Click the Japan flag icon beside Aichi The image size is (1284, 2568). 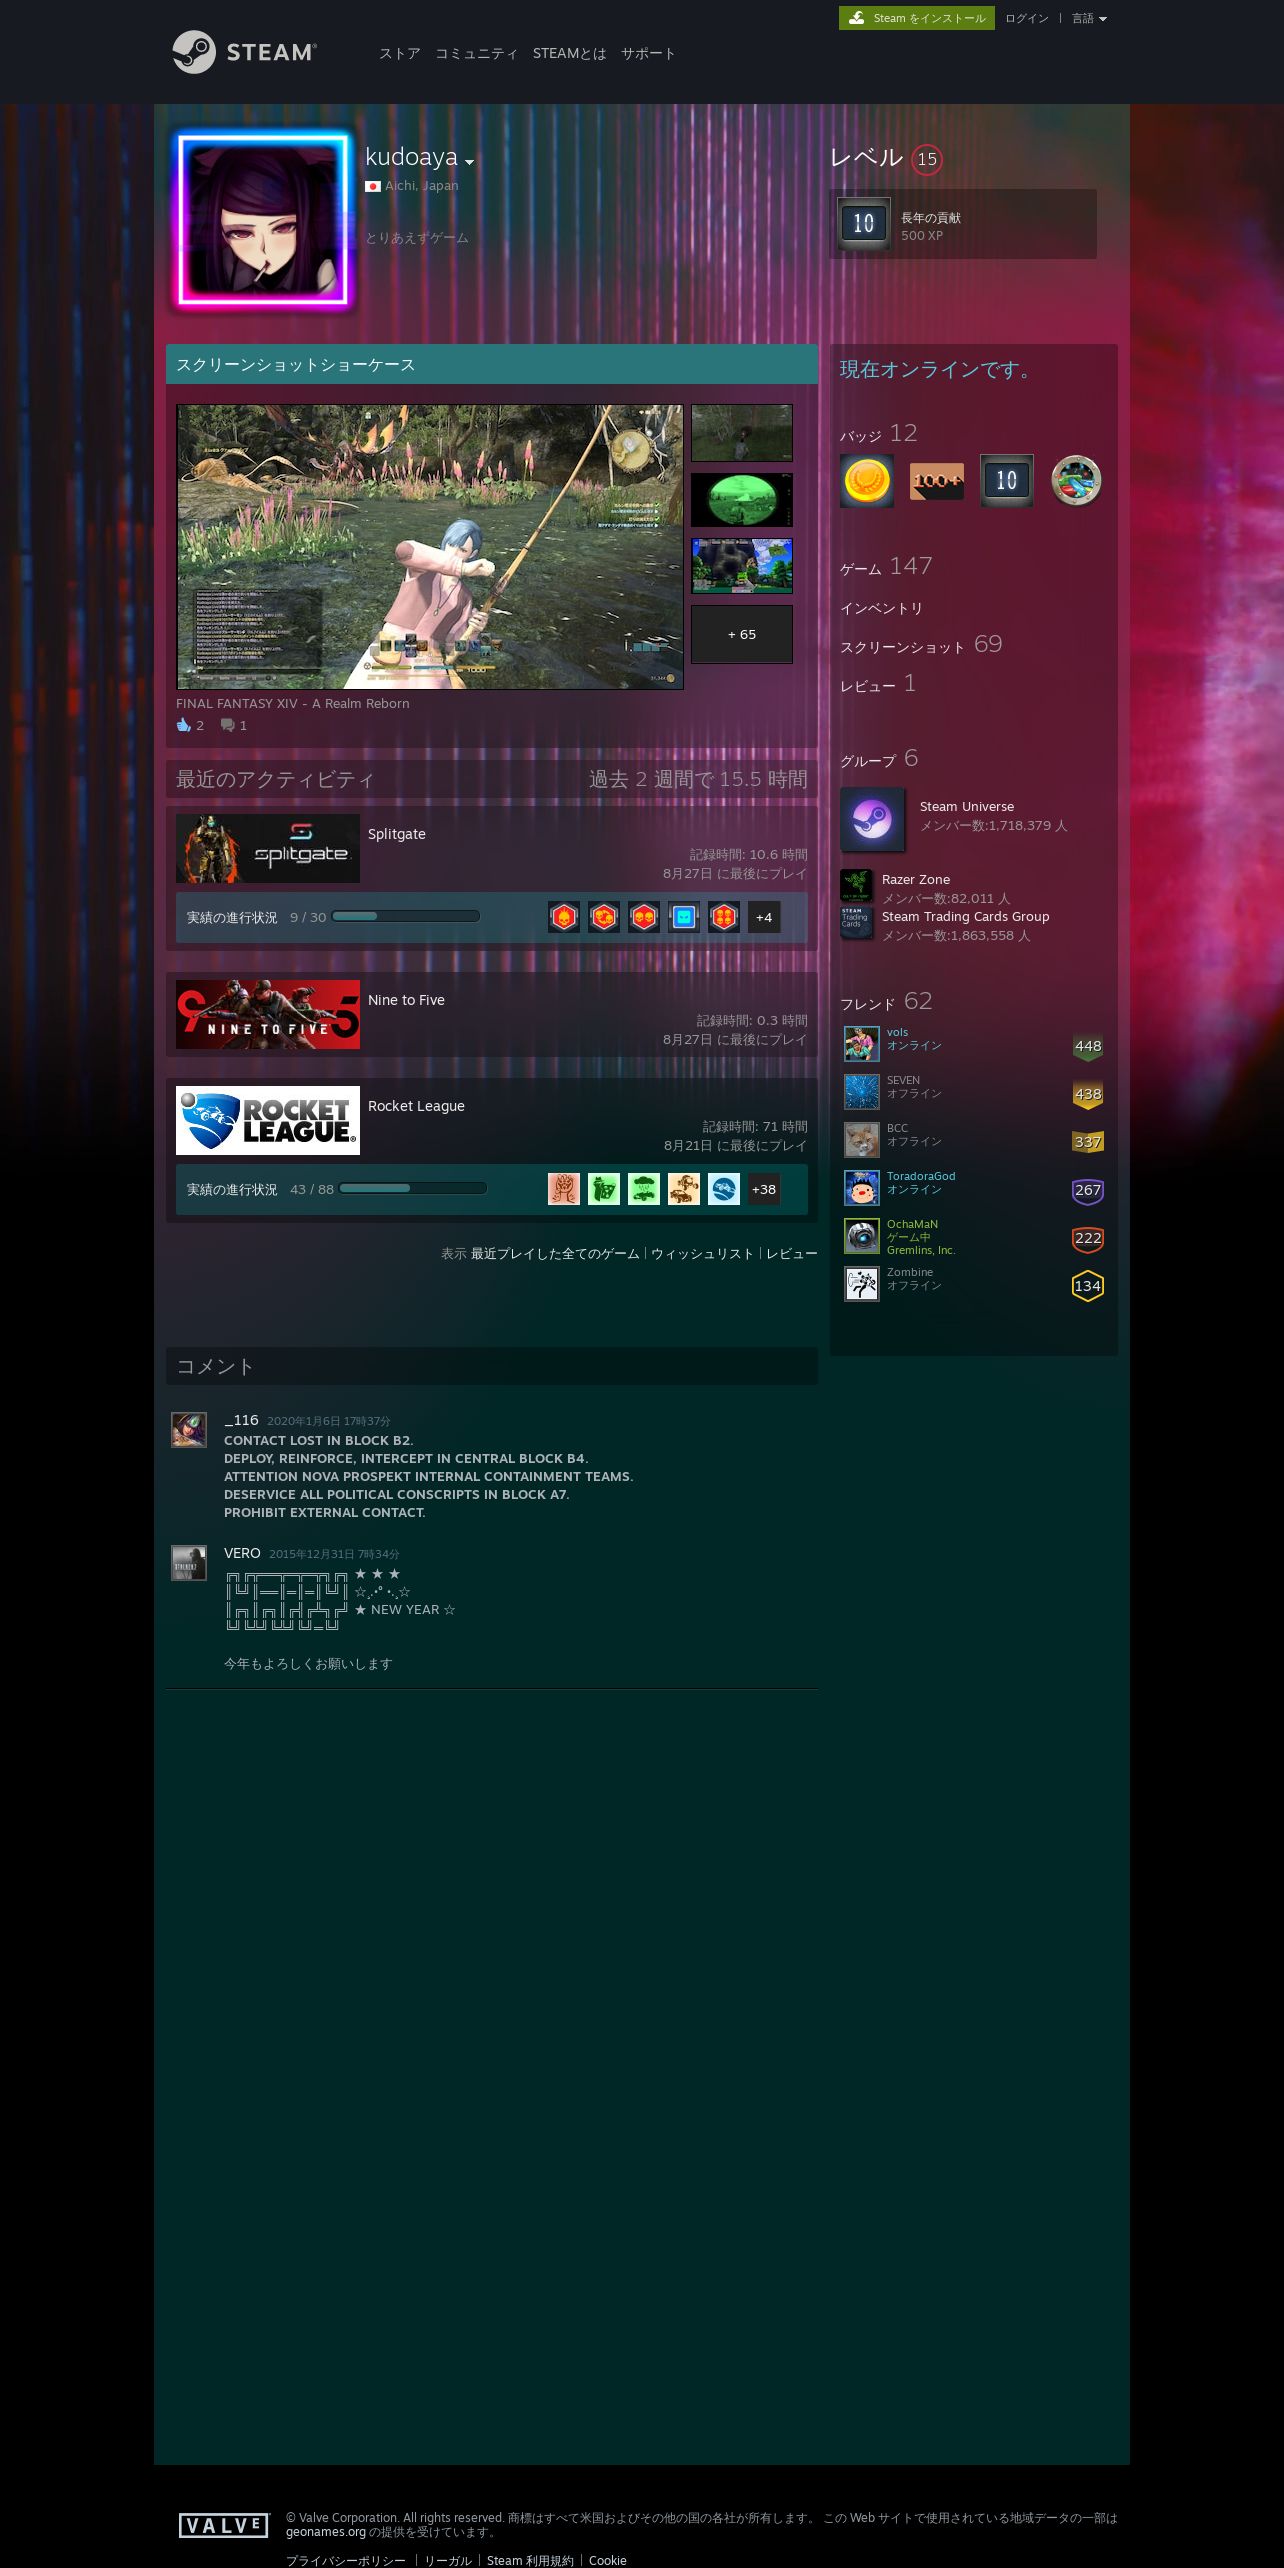pyautogui.click(x=373, y=186)
